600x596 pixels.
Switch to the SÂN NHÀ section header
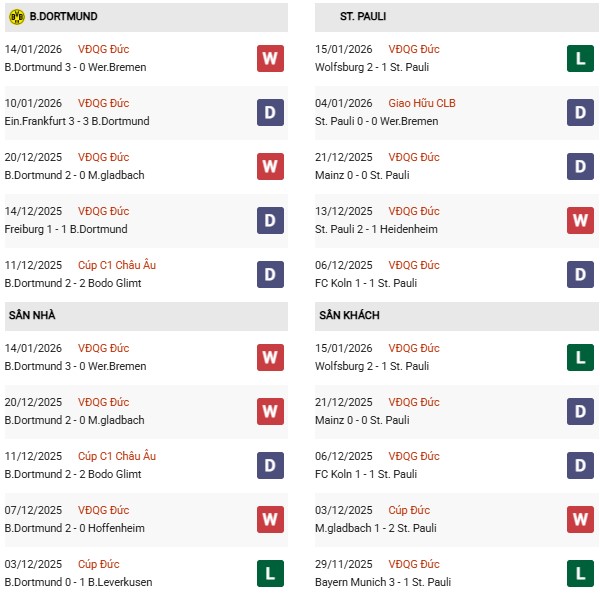click(32, 316)
